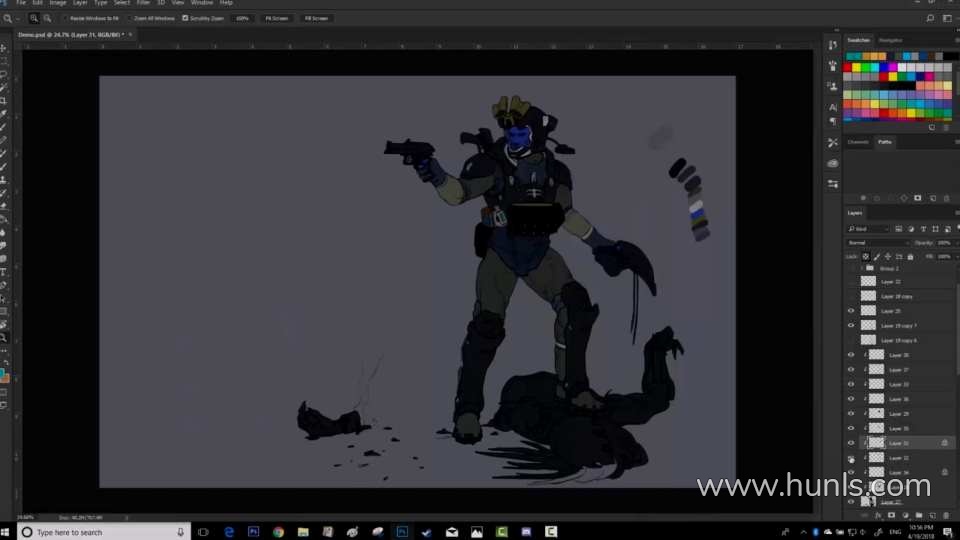The height and width of the screenshot is (540, 960).
Task: Open the layer Opacity dropdown
Action: [x=943, y=243]
